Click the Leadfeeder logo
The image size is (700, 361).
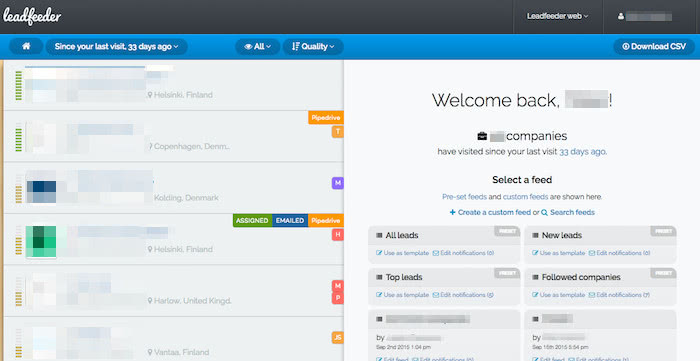coord(32,17)
